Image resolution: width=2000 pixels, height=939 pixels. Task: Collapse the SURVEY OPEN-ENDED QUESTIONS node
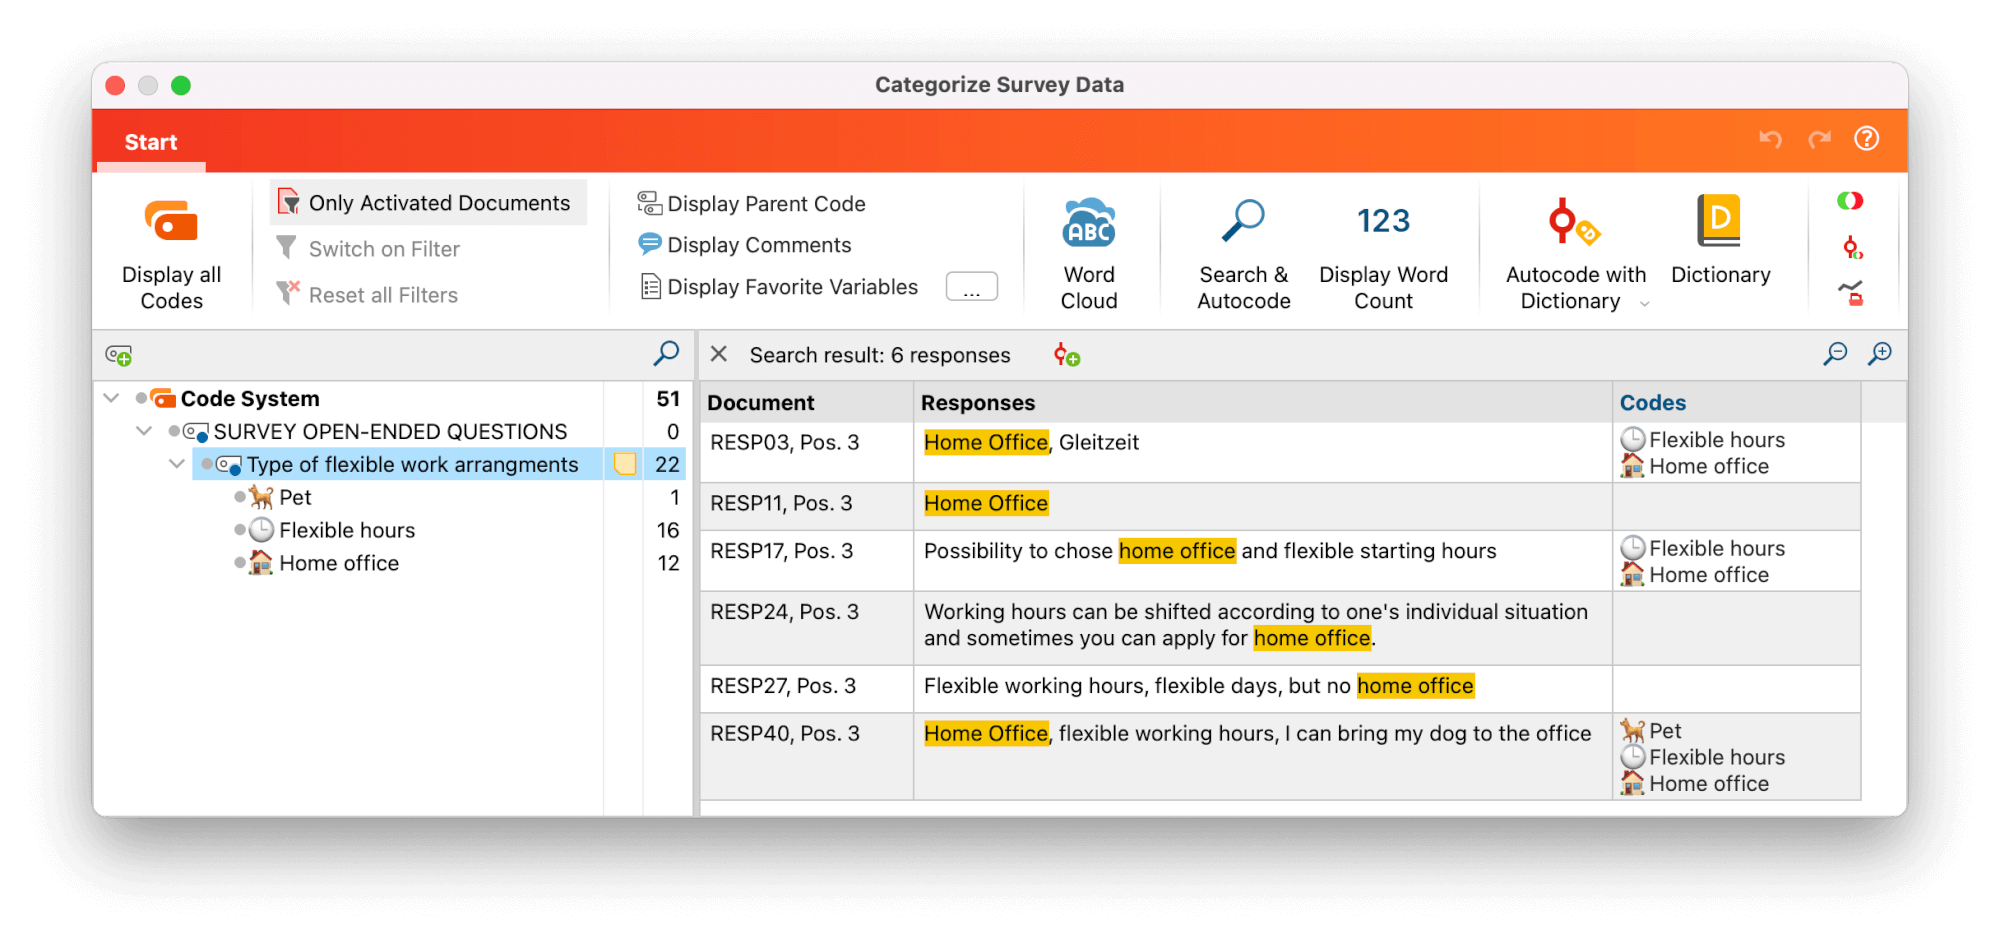(143, 431)
